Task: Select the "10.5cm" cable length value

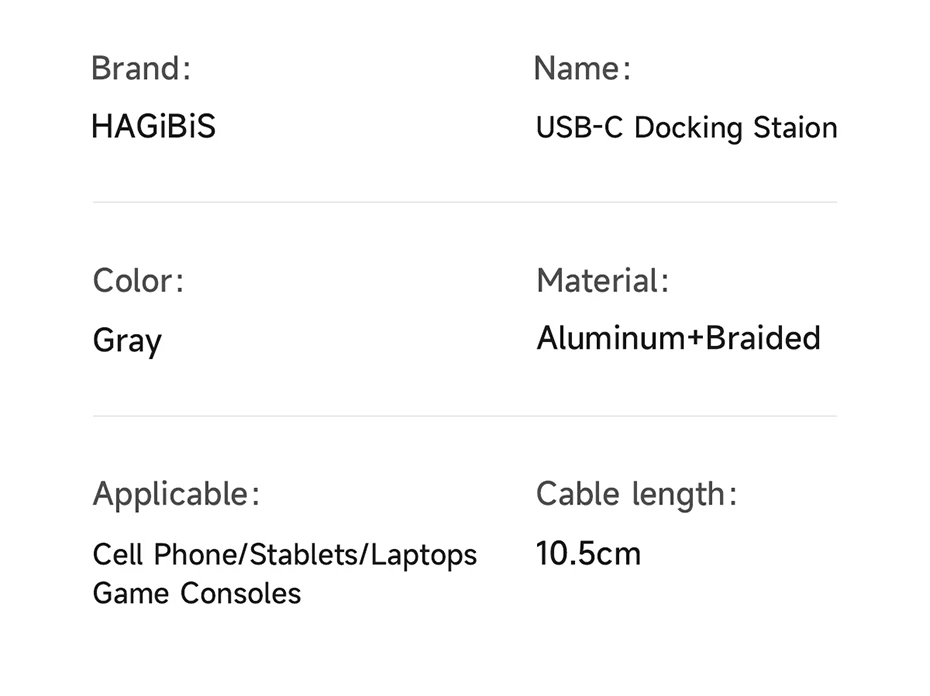Action: click(588, 554)
